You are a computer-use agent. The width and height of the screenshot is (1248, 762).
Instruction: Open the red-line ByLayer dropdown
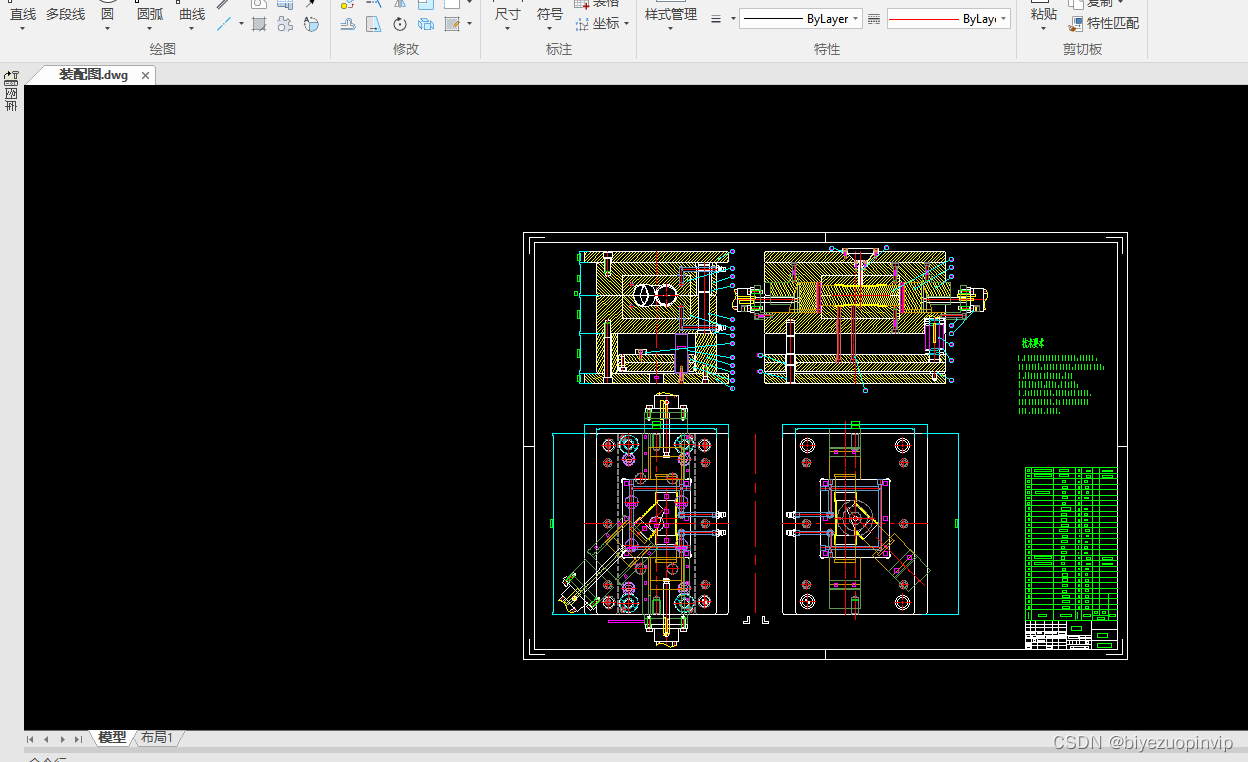click(948, 19)
